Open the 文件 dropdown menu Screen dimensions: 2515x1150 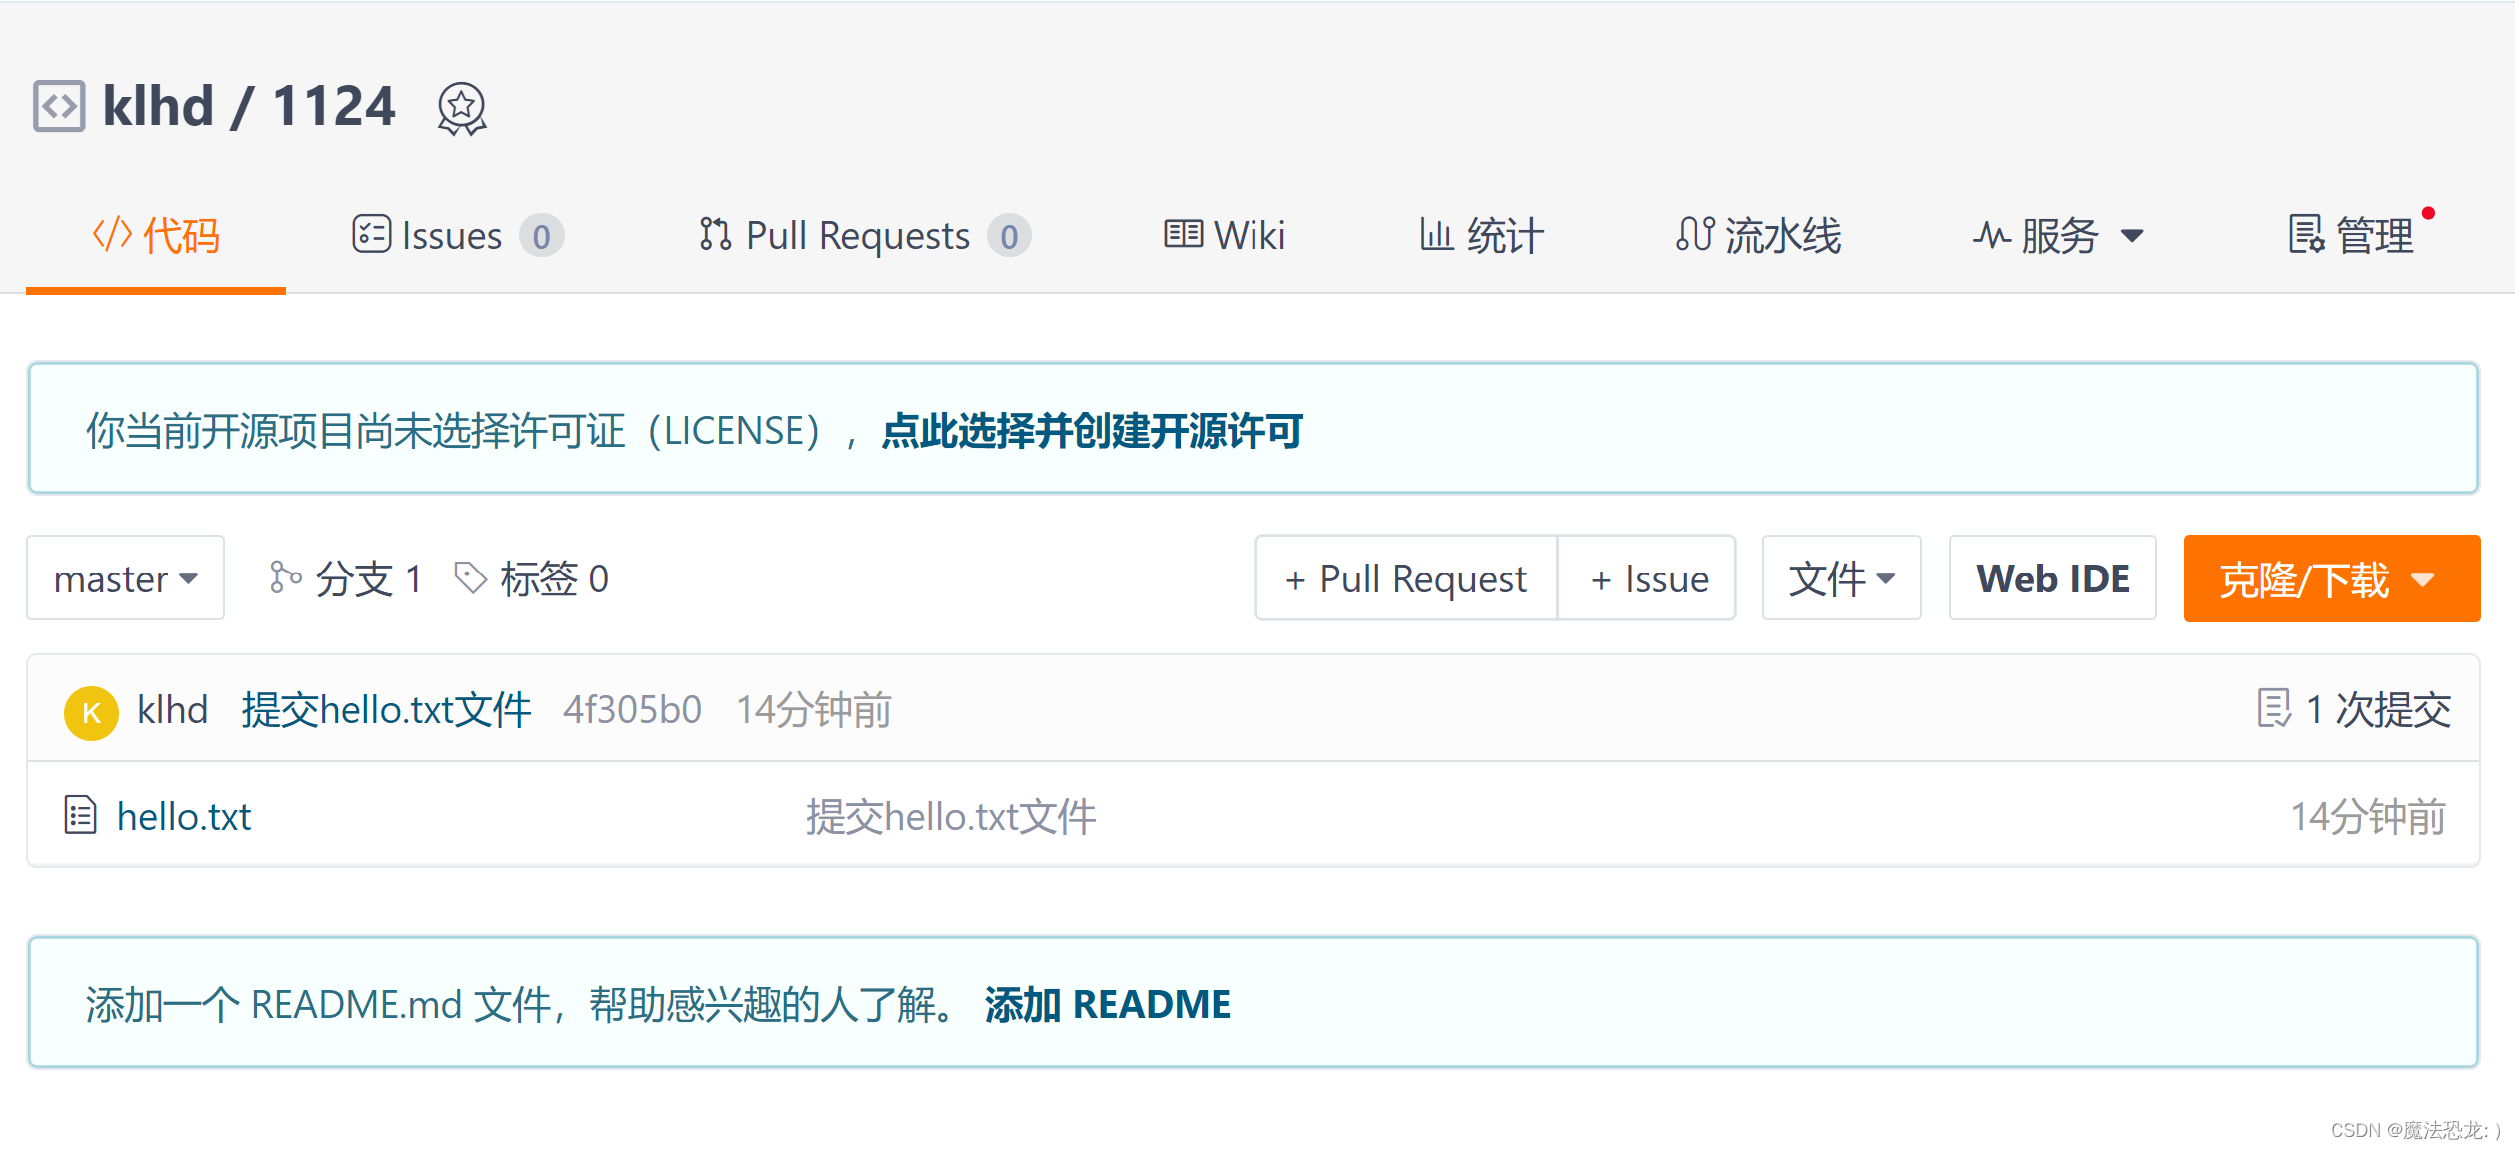coord(1840,579)
